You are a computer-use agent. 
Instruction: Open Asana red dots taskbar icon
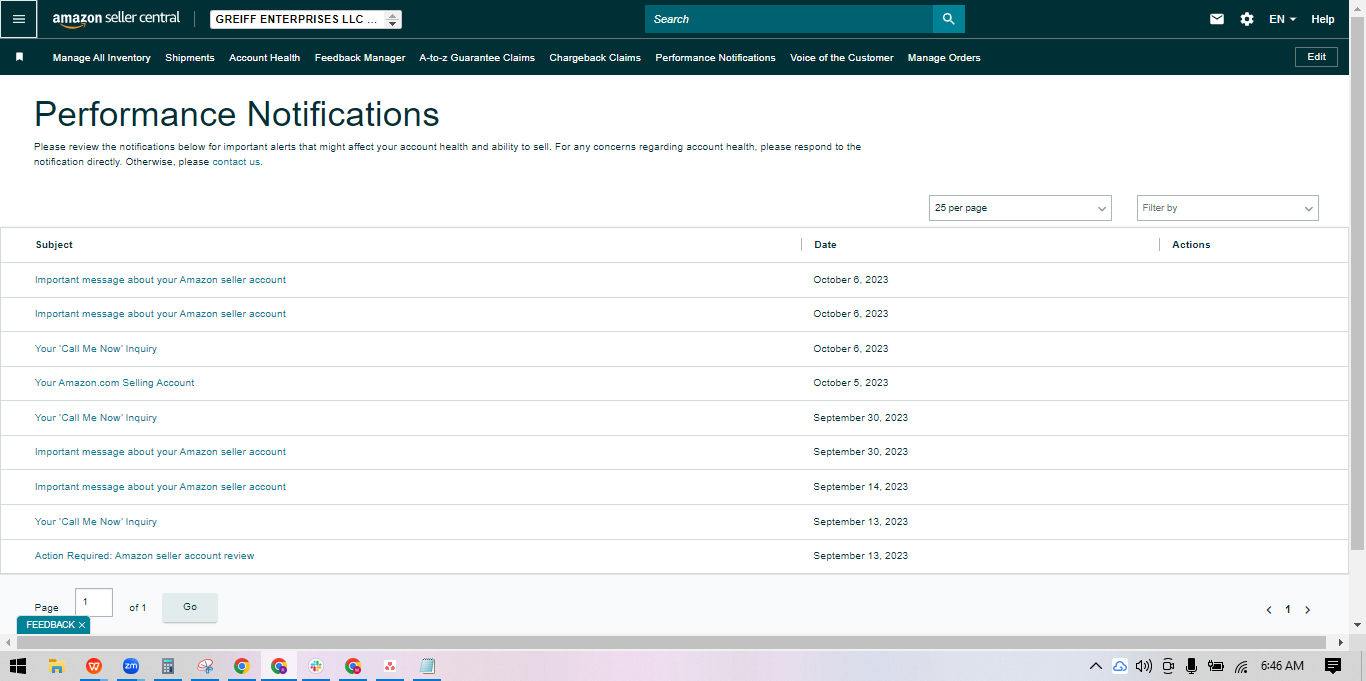[390, 666]
